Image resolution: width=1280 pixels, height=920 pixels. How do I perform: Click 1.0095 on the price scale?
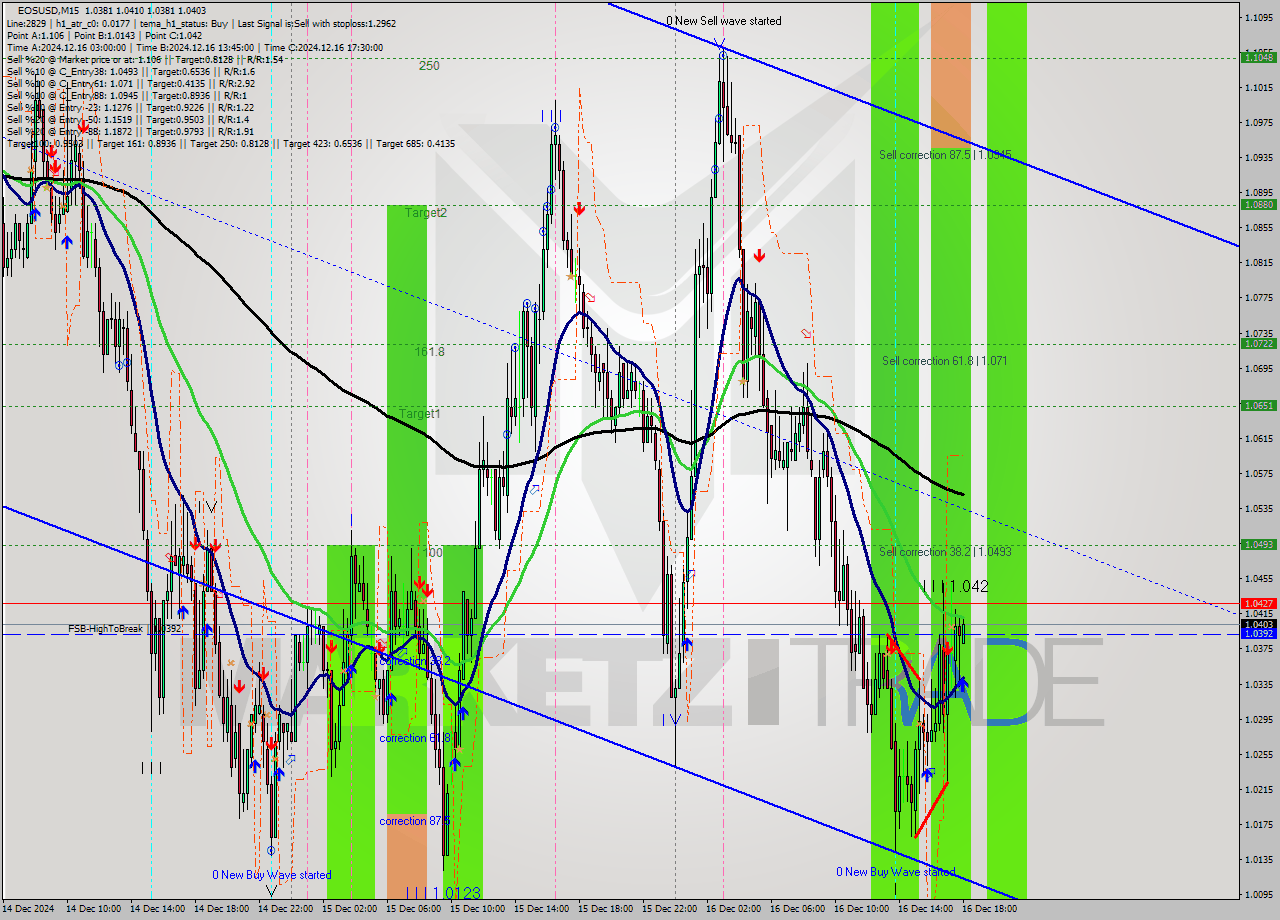point(1258,894)
